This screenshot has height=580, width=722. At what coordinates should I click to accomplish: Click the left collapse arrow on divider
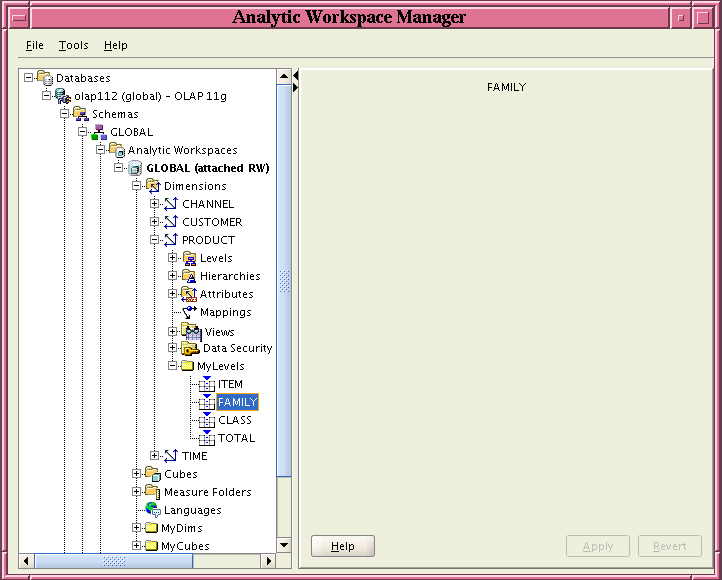point(295,76)
